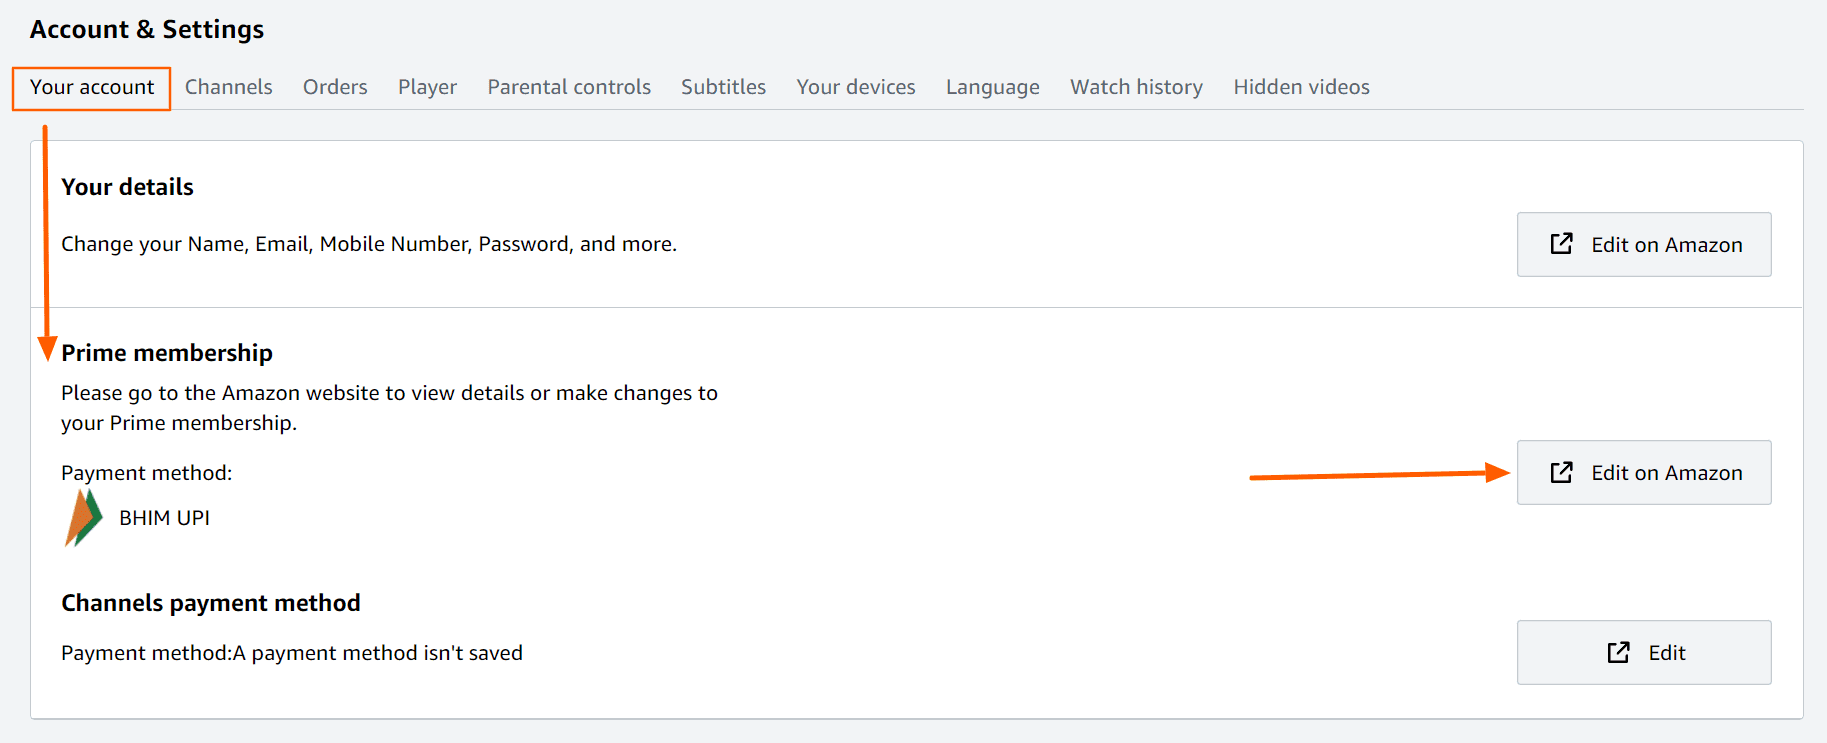Click the Account & Settings heading
1827x743 pixels.
[x=147, y=29]
